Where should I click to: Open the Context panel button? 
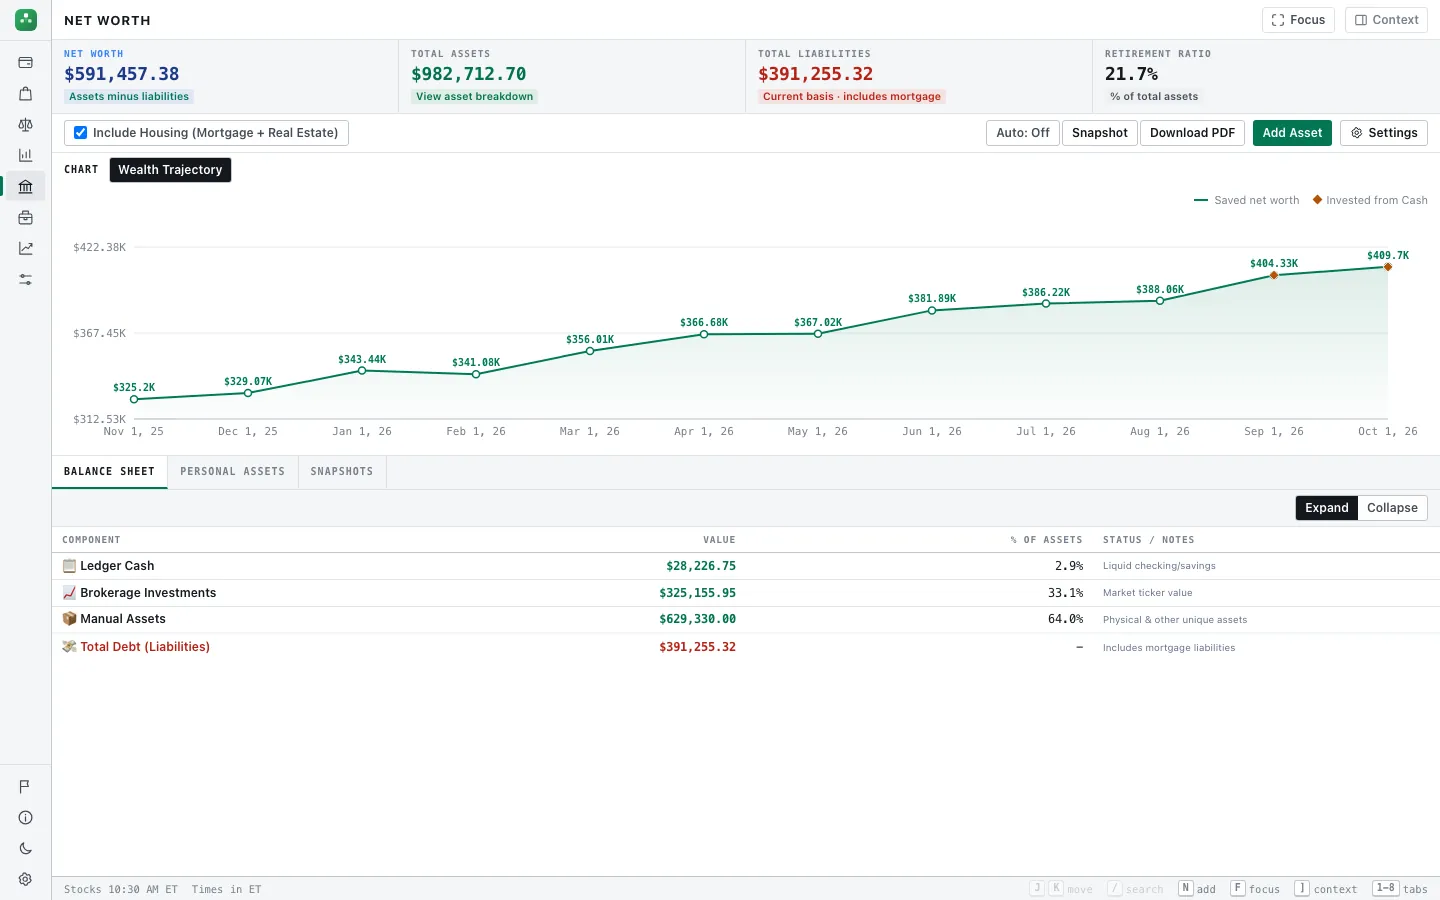tap(1386, 20)
